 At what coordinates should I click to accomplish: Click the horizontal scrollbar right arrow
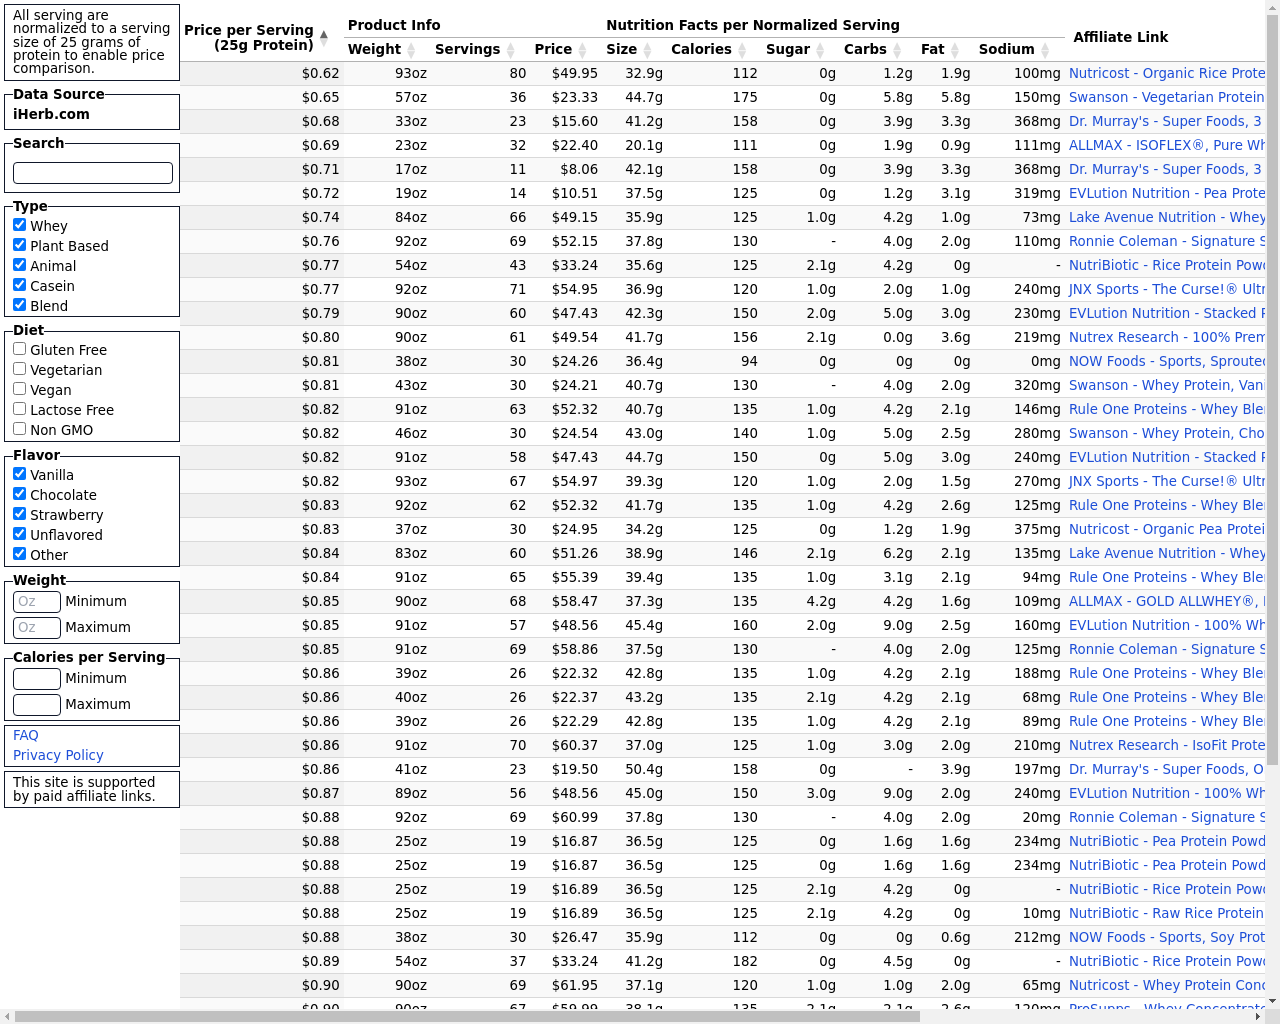point(1258,1016)
